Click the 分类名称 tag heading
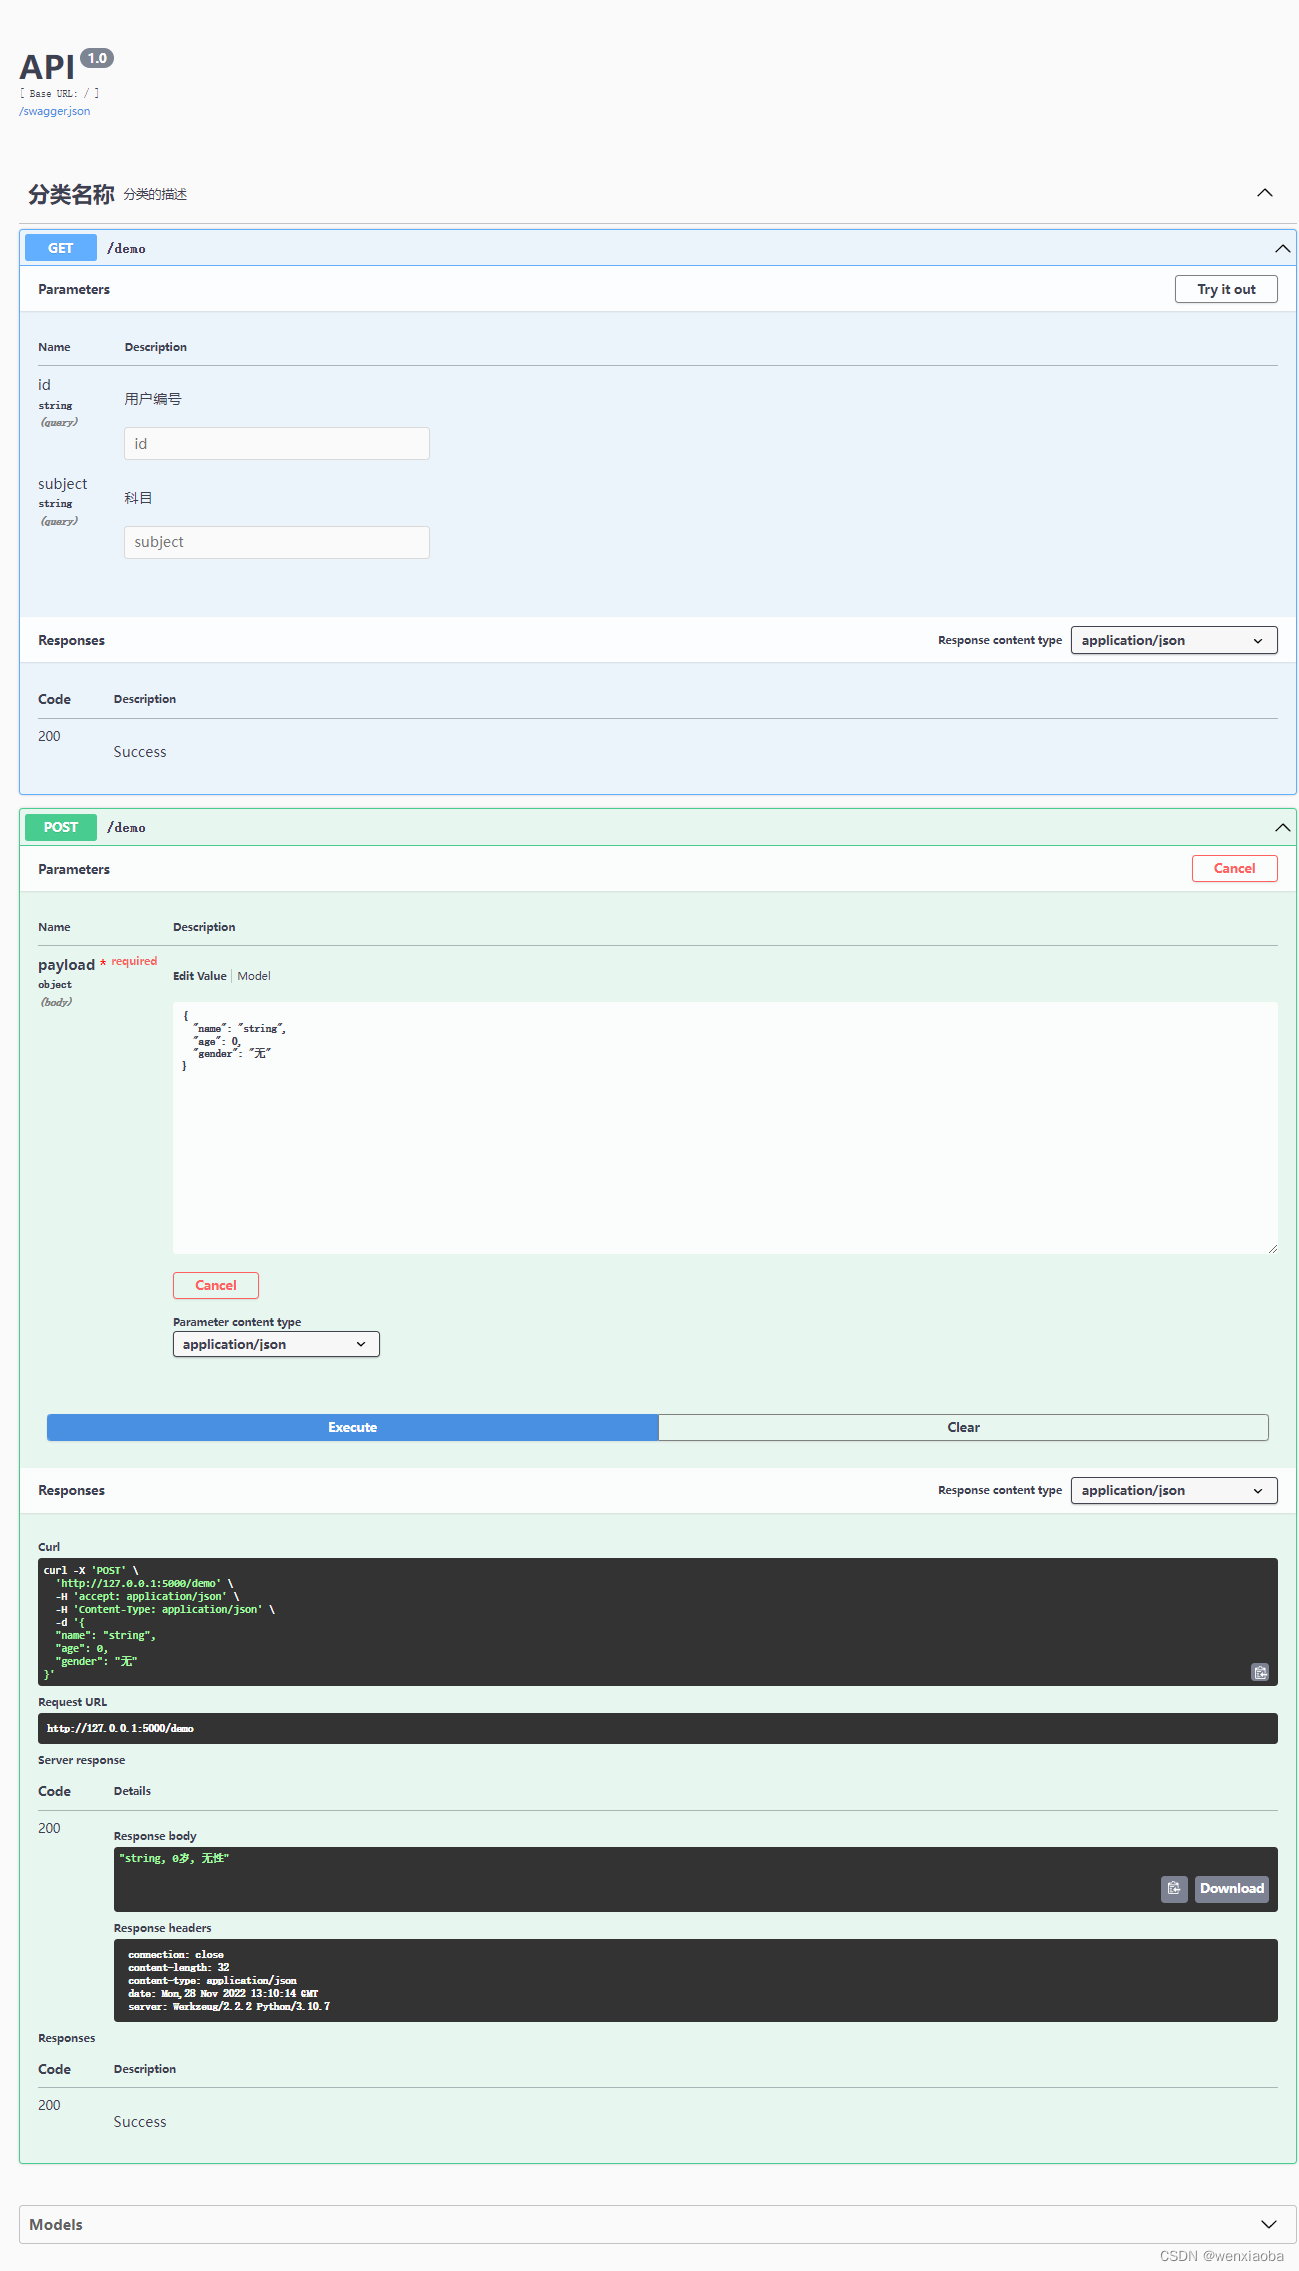 [x=71, y=194]
